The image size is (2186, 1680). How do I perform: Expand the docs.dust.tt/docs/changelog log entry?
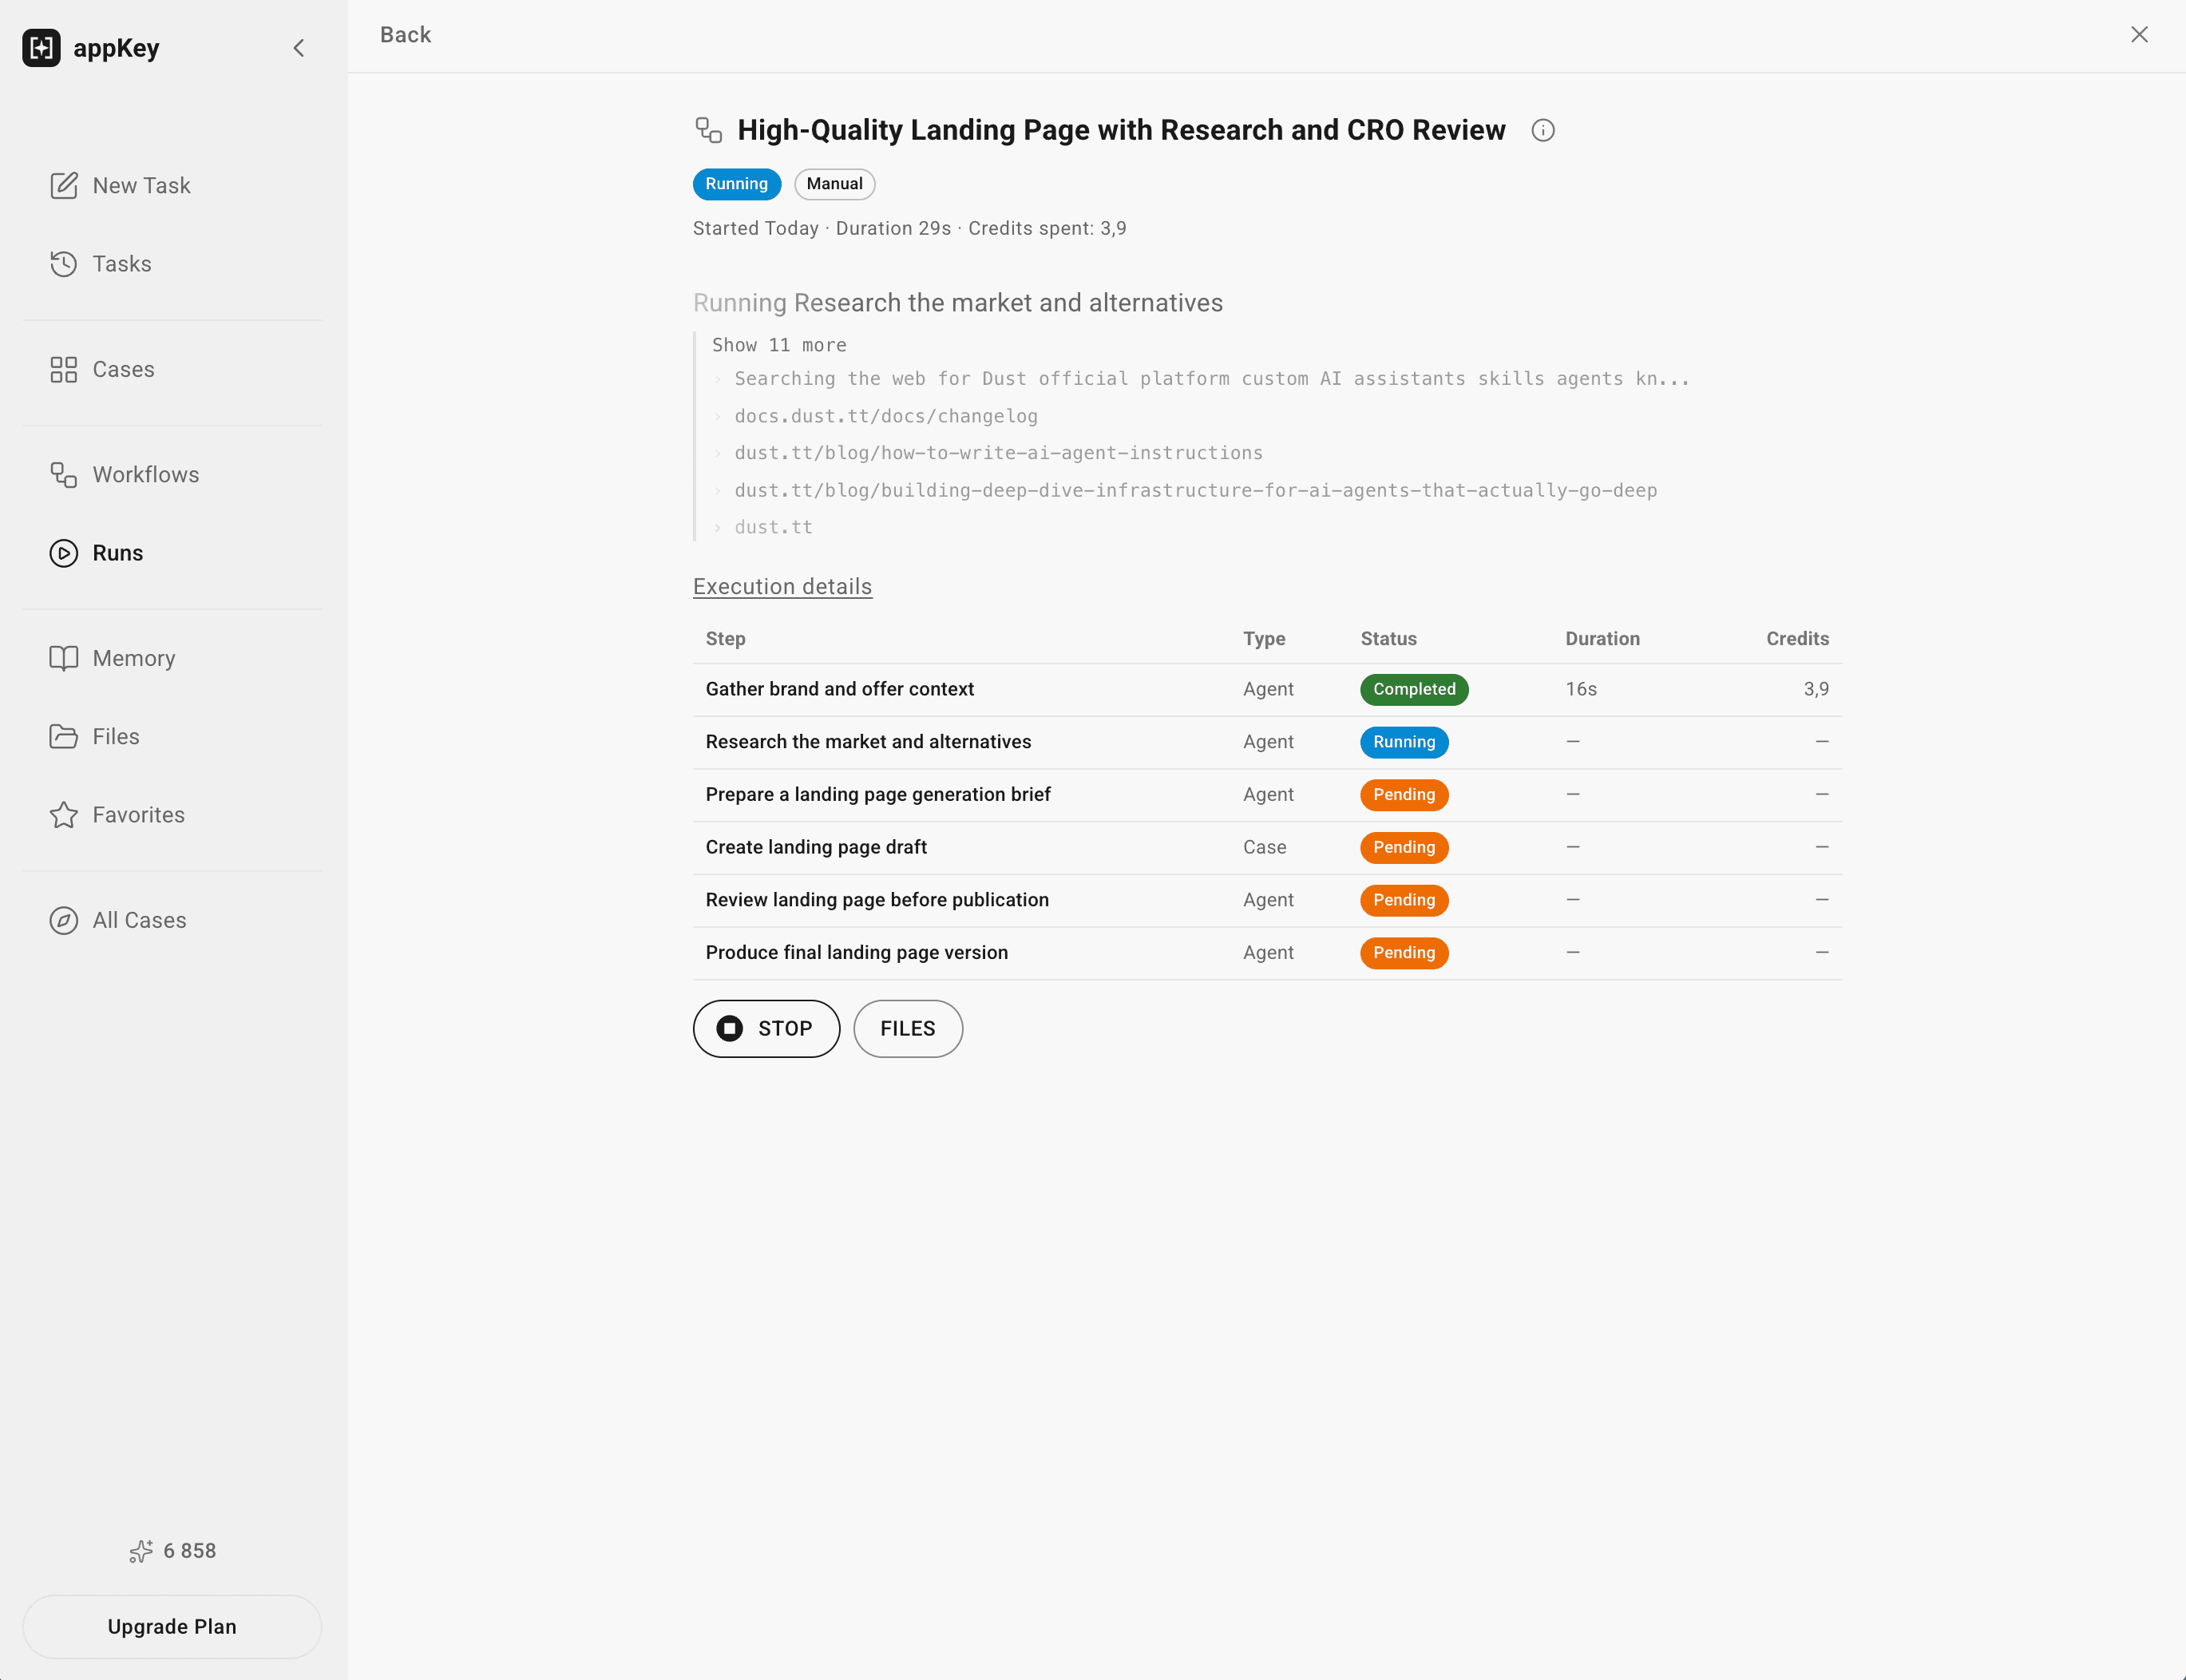(x=886, y=416)
